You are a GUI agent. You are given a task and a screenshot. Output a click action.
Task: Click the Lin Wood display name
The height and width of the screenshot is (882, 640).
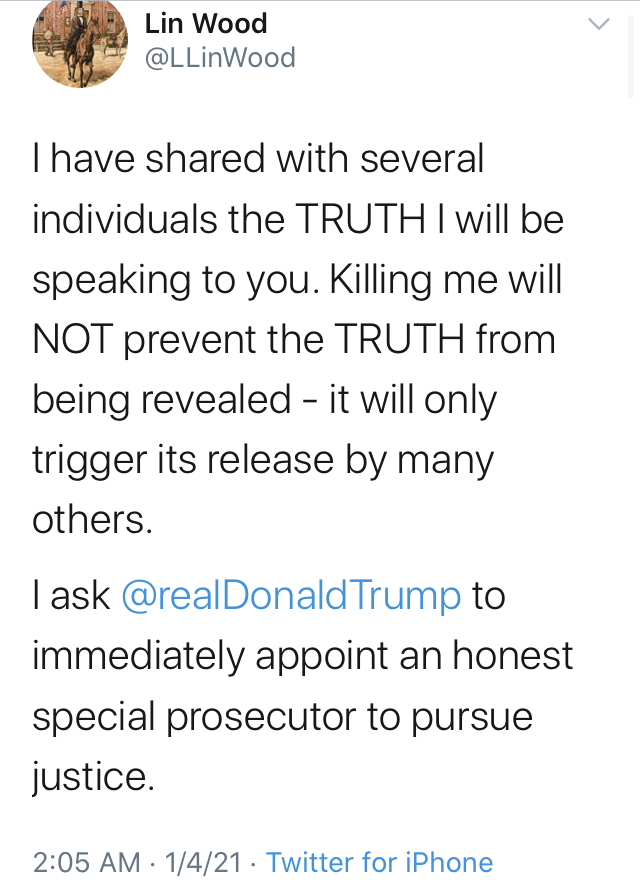(206, 24)
